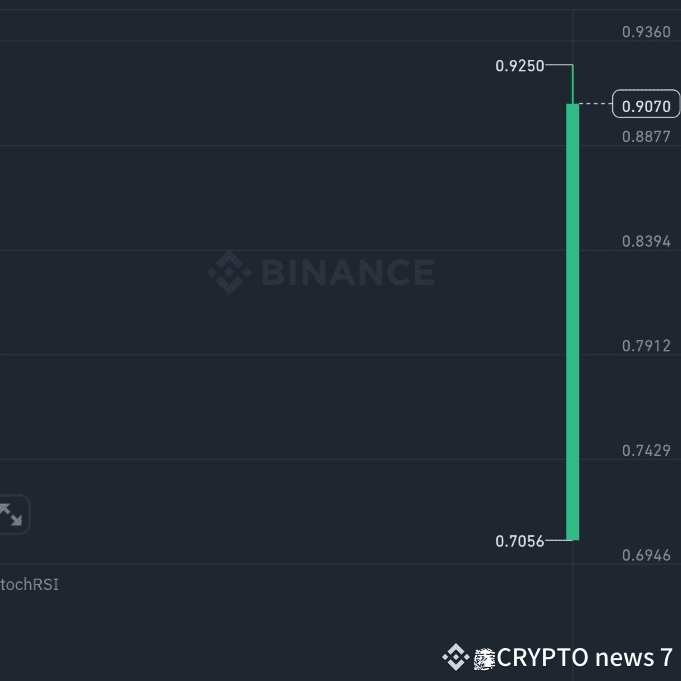Image resolution: width=681 pixels, height=681 pixels.
Task: Click the fullscreen expand arrows icon
Action: [x=11, y=514]
